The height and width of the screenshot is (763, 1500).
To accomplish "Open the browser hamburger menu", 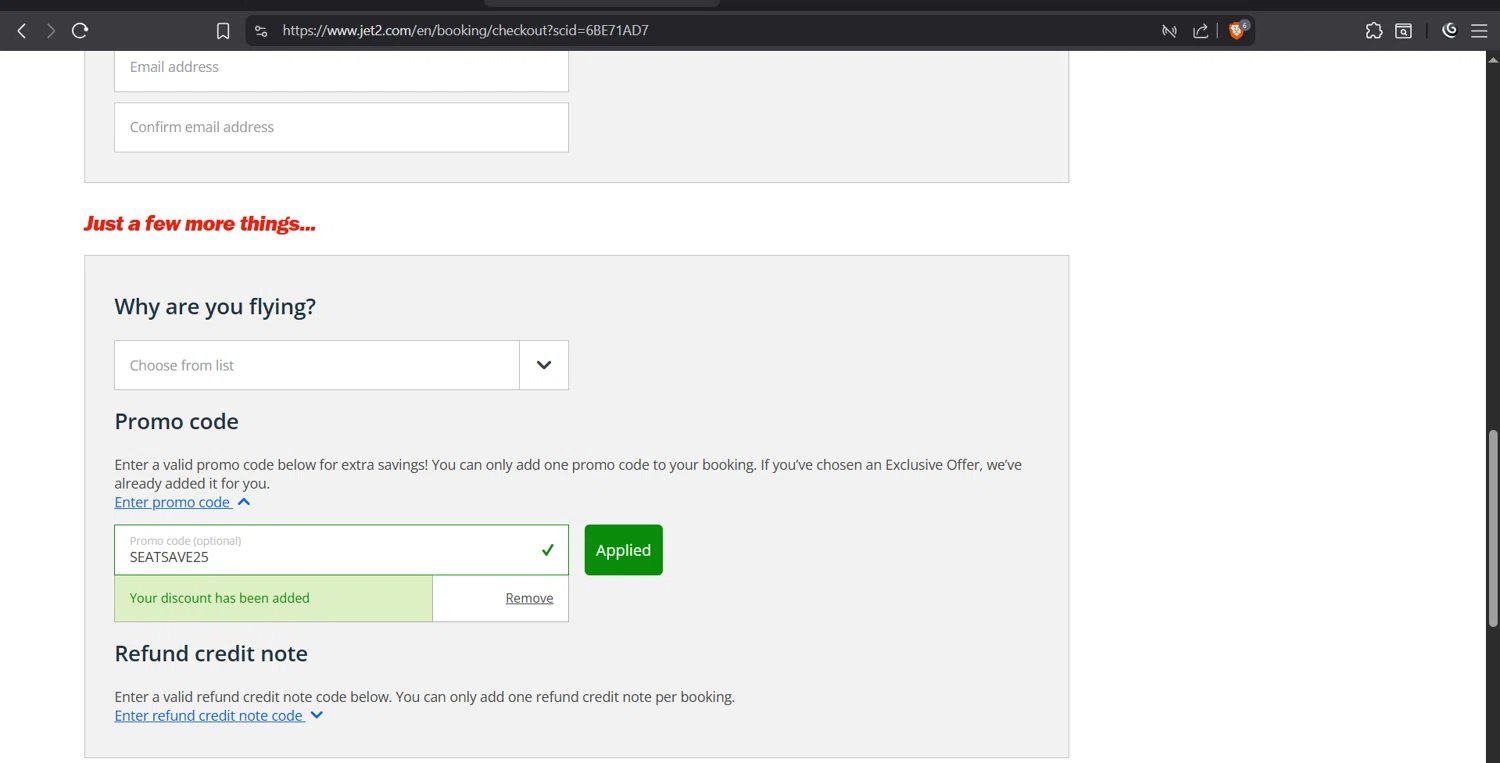I will coord(1479,31).
